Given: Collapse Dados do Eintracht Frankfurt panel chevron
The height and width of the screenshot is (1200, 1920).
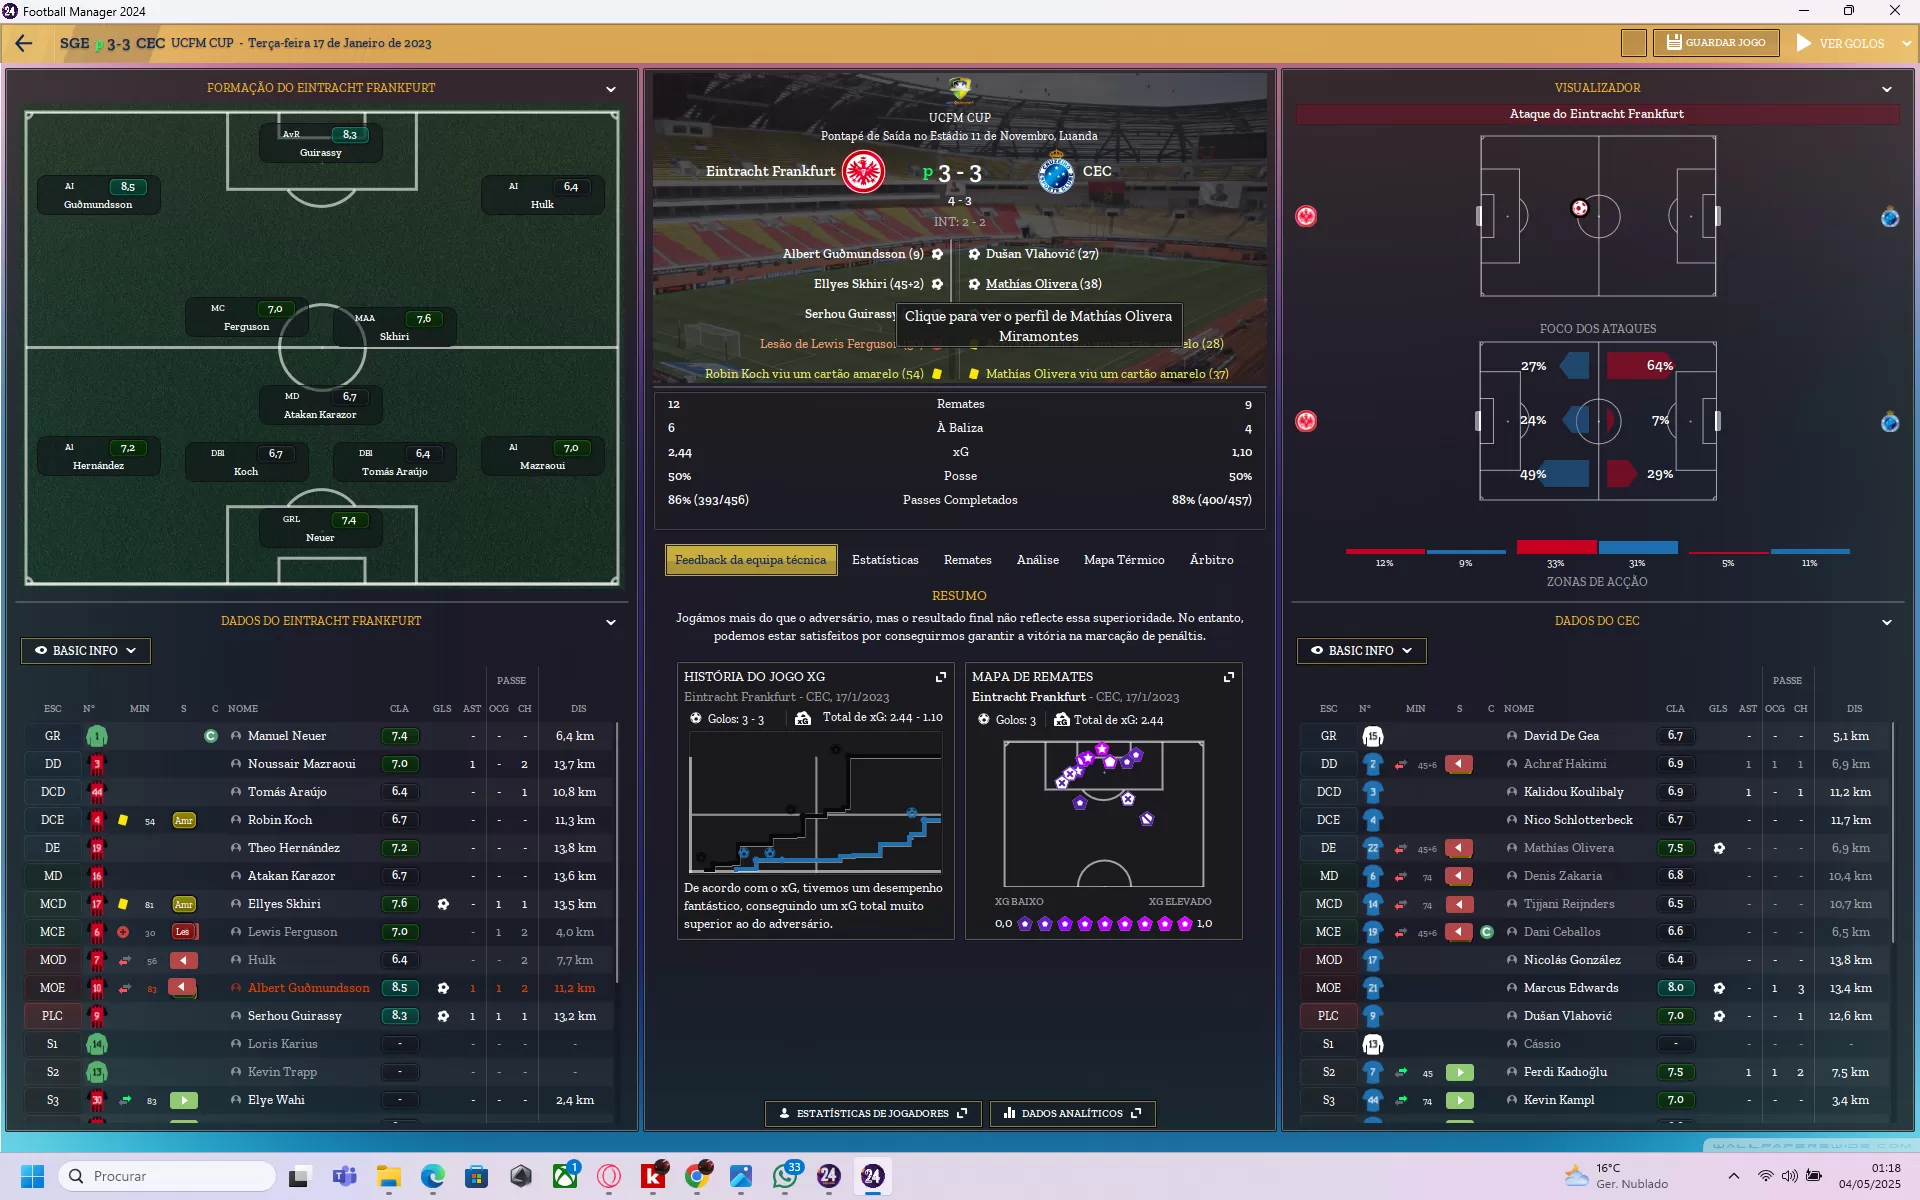Looking at the screenshot, I should pos(611,622).
